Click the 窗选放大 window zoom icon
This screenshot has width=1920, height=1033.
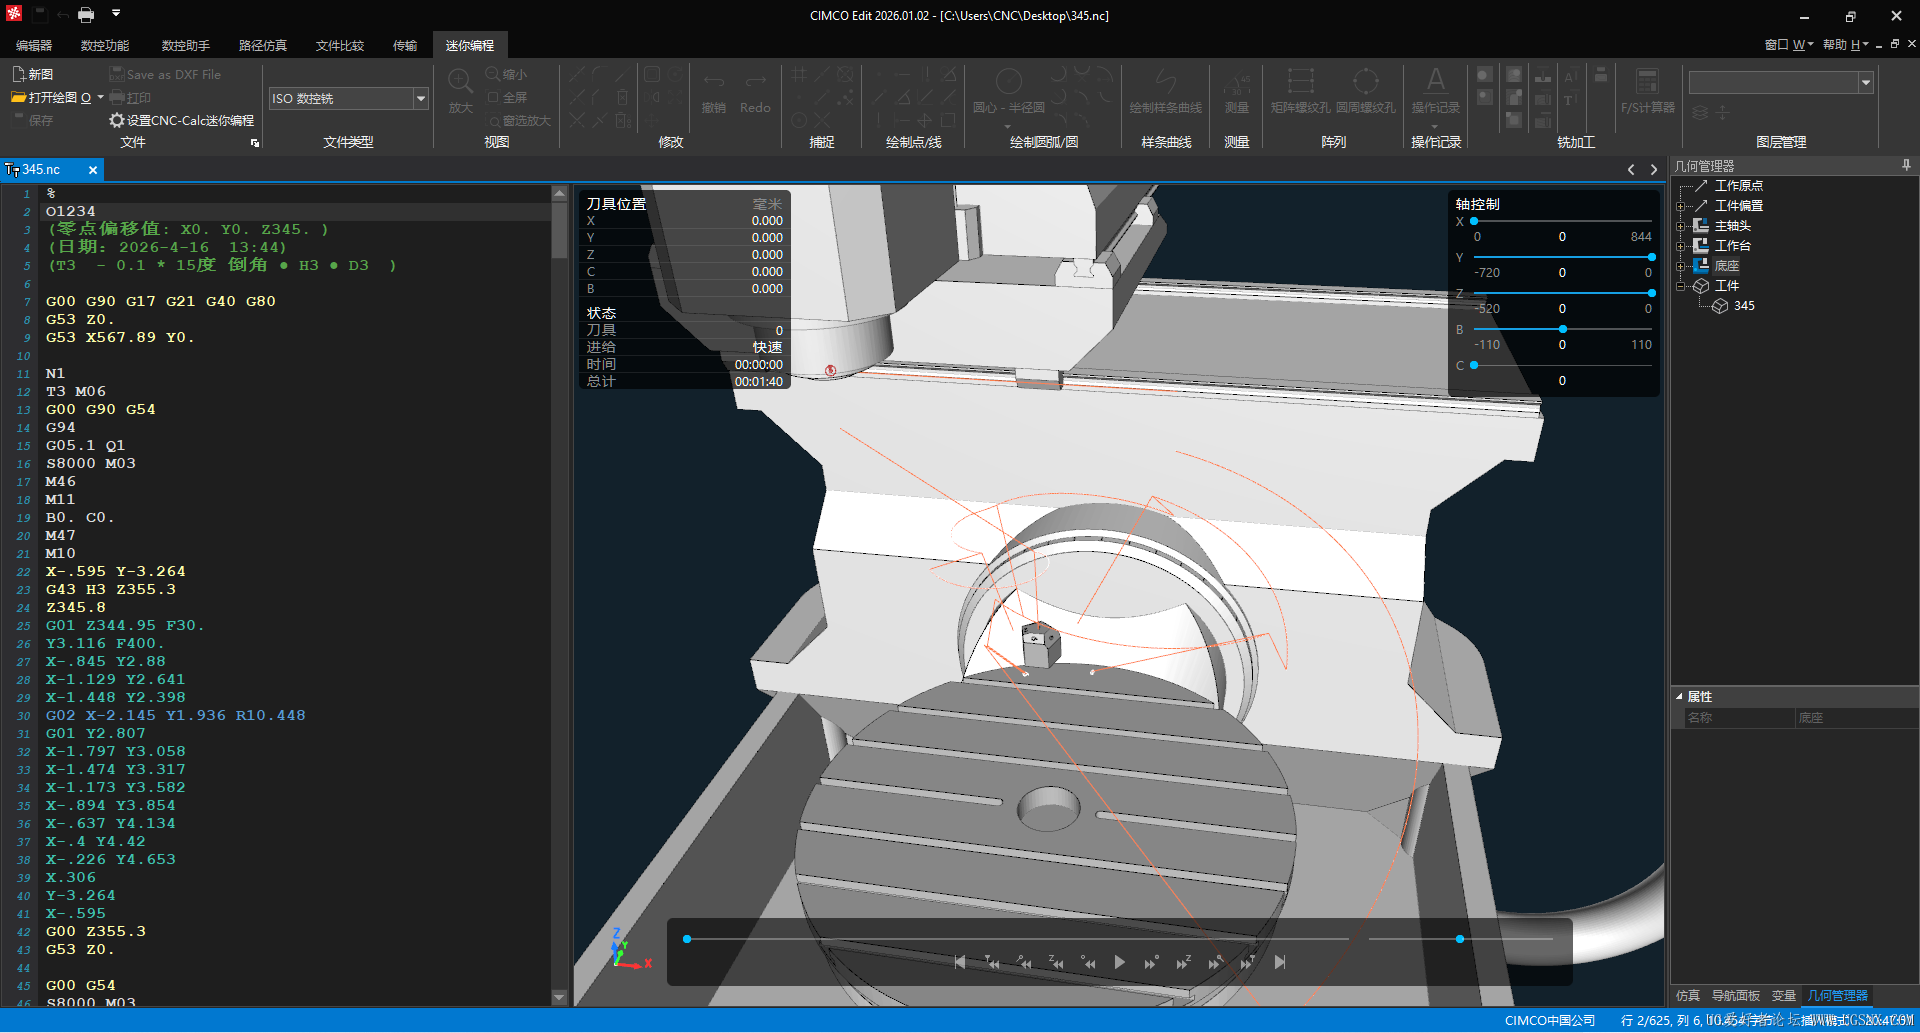pos(493,120)
